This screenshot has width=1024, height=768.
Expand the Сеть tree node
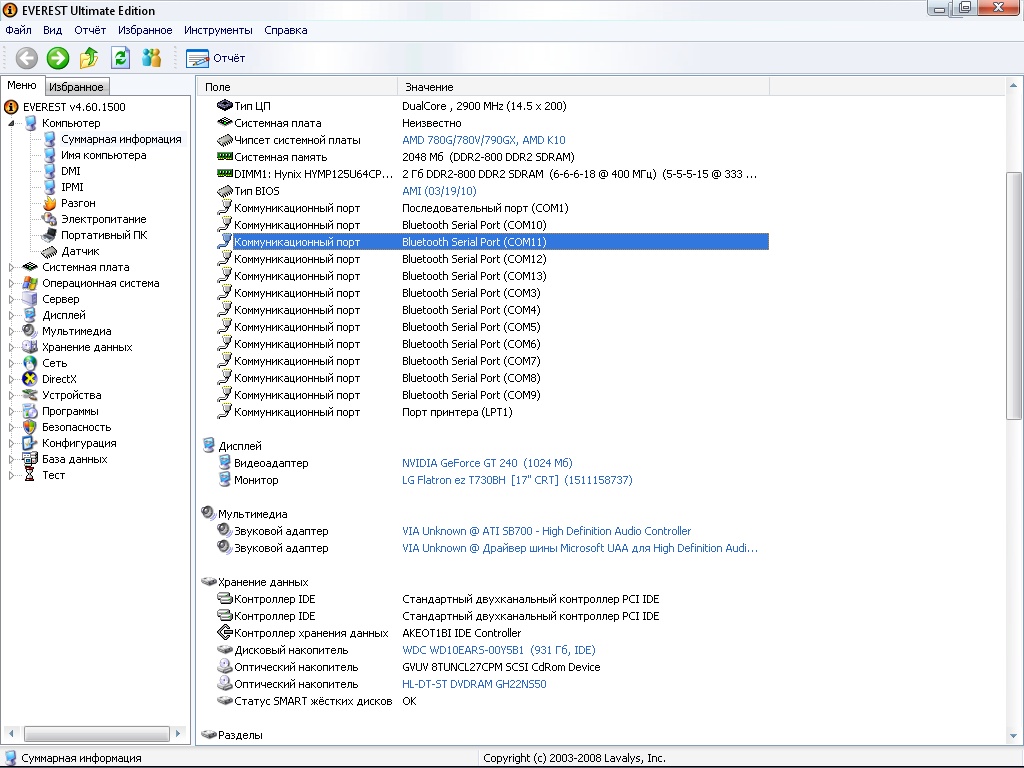tap(11, 363)
